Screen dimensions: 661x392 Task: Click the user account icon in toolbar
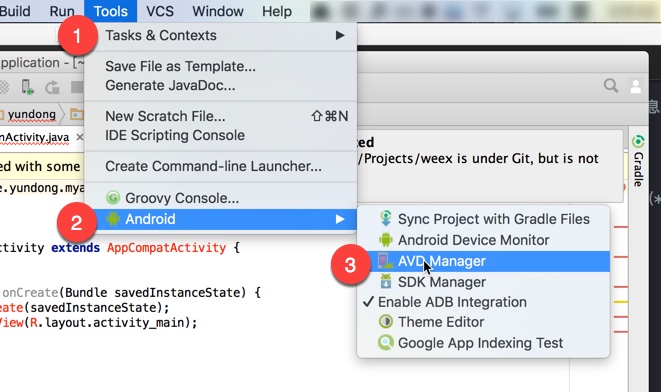tap(636, 86)
